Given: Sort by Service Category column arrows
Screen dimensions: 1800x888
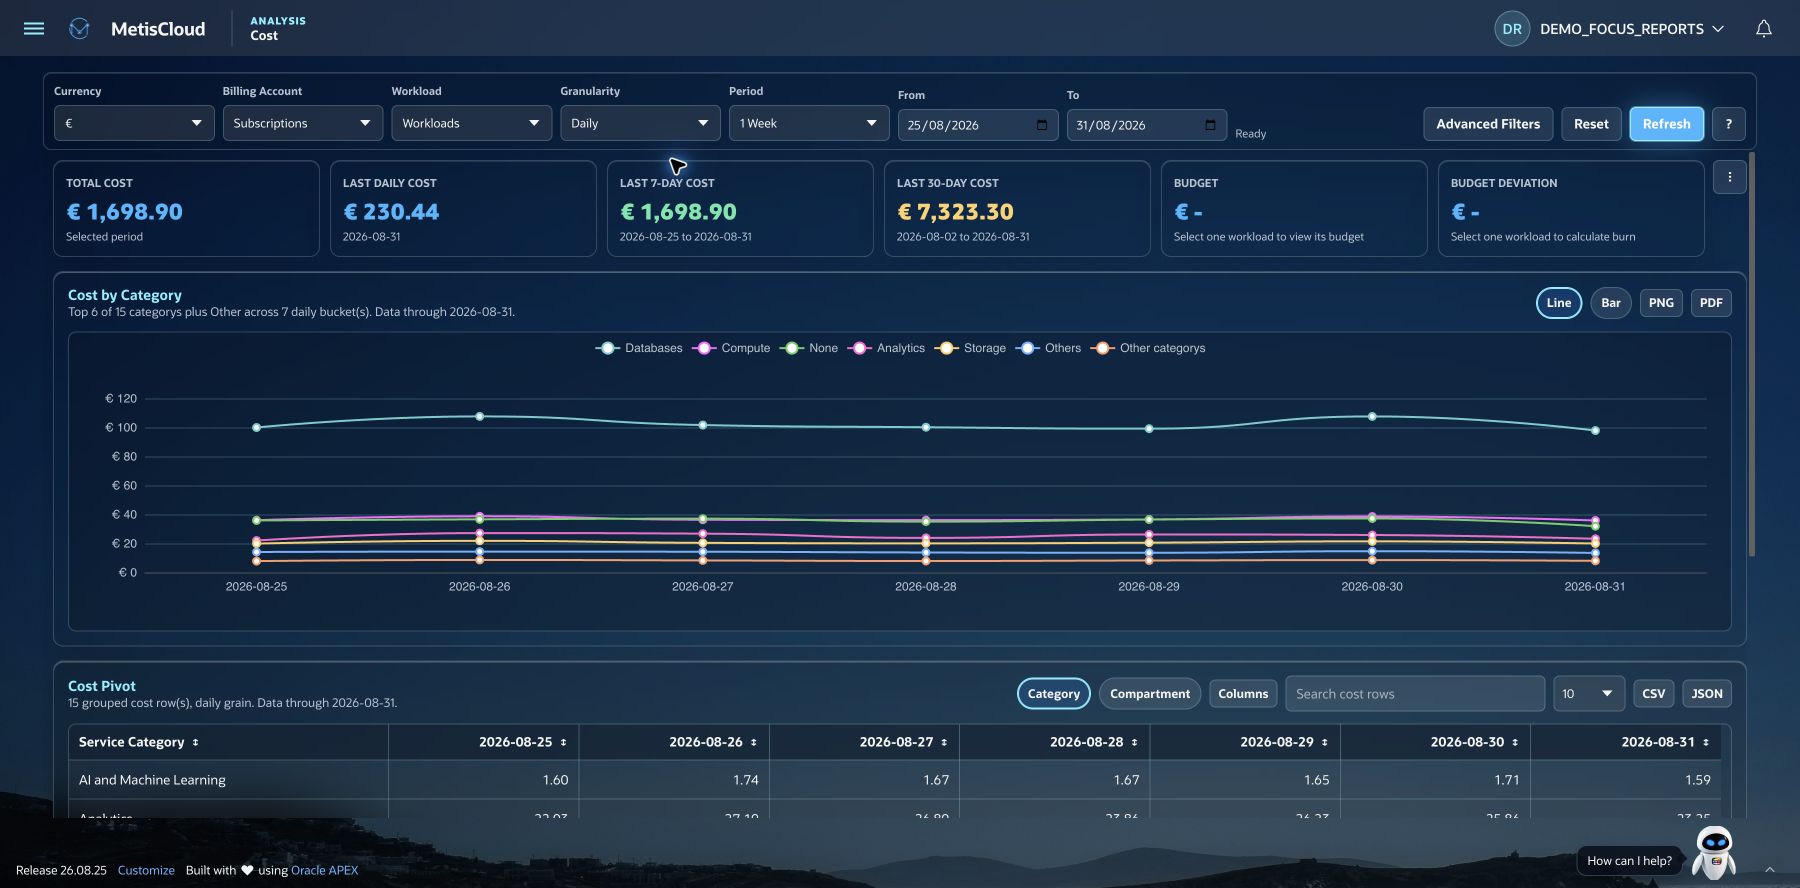Looking at the screenshot, I should pyautogui.click(x=195, y=742).
